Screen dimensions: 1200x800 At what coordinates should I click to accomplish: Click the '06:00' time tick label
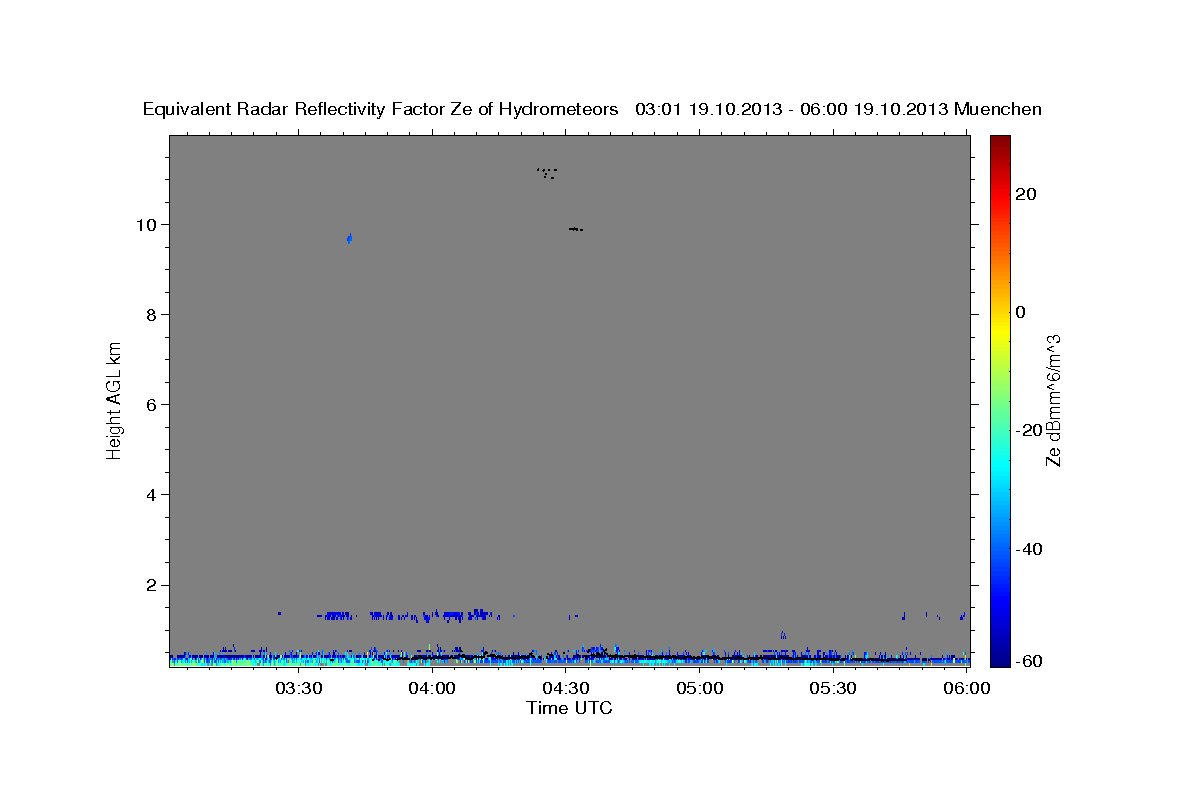click(x=967, y=688)
